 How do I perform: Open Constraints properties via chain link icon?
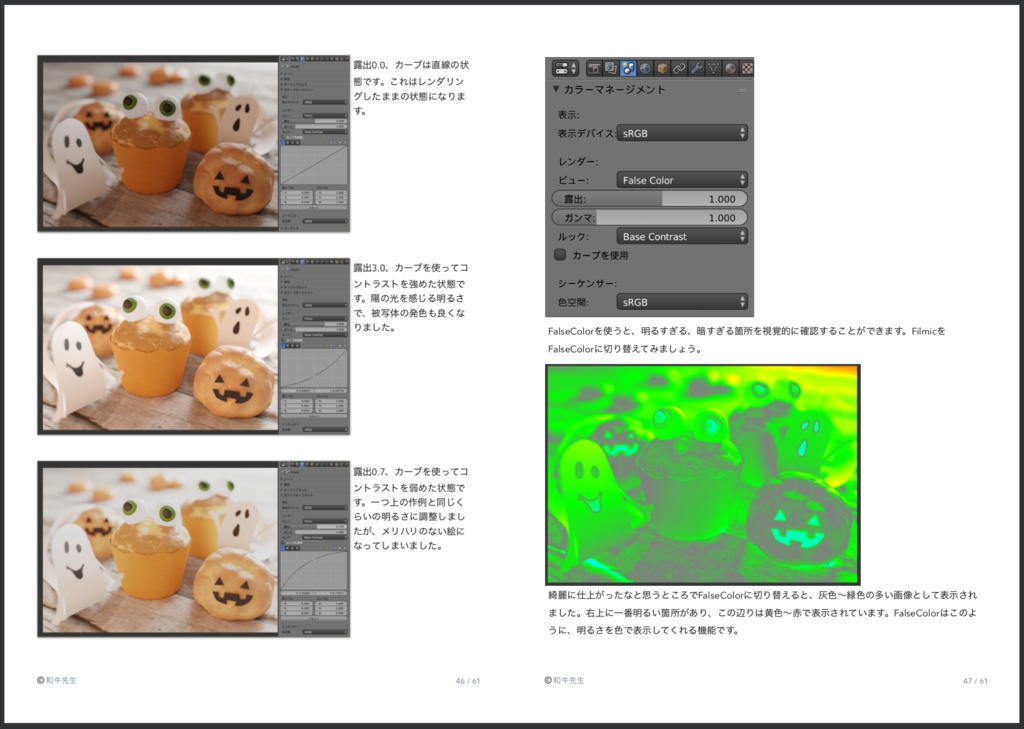[x=679, y=68]
